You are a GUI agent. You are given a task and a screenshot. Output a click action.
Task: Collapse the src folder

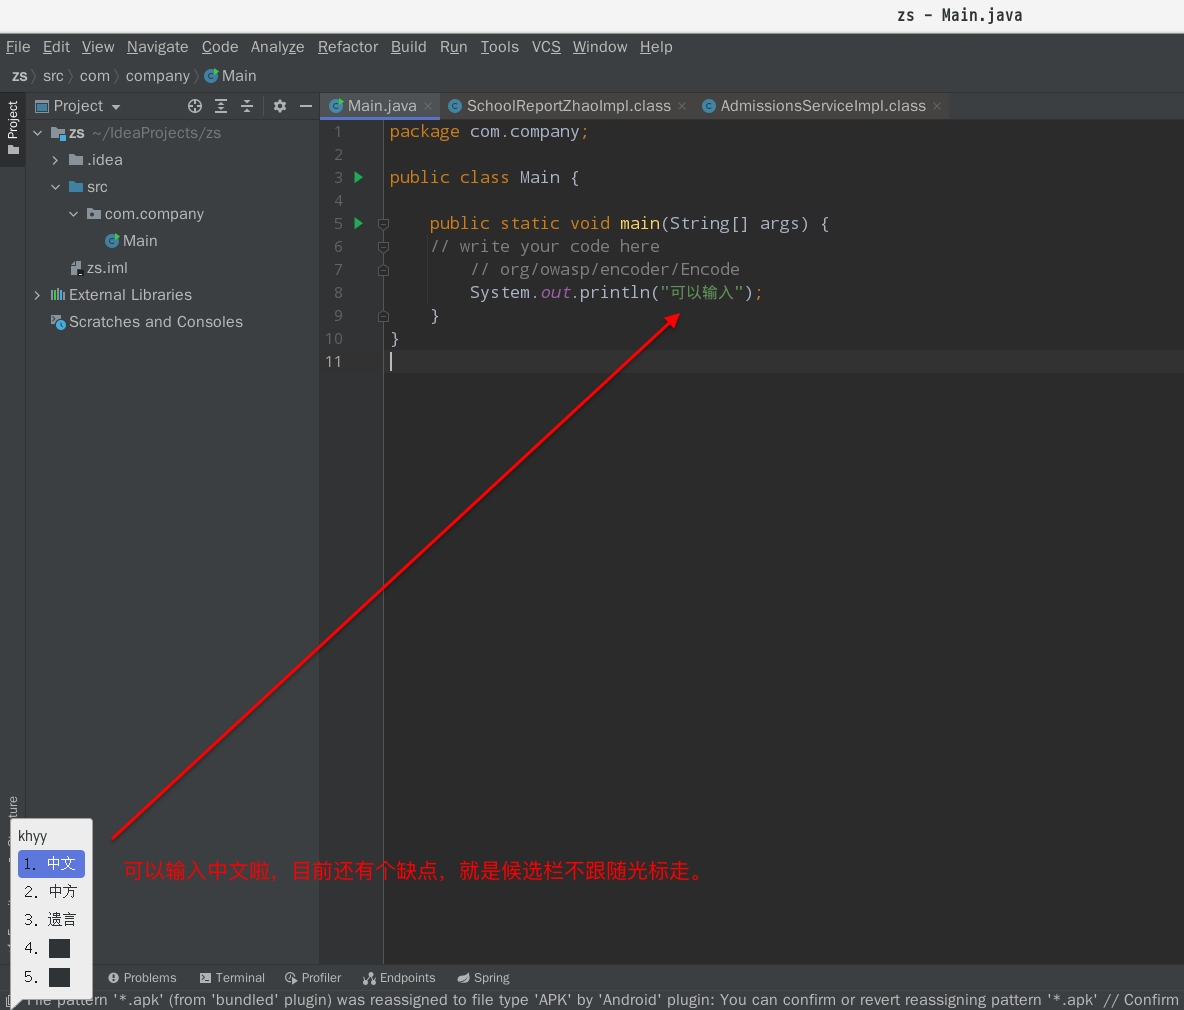tap(55, 187)
